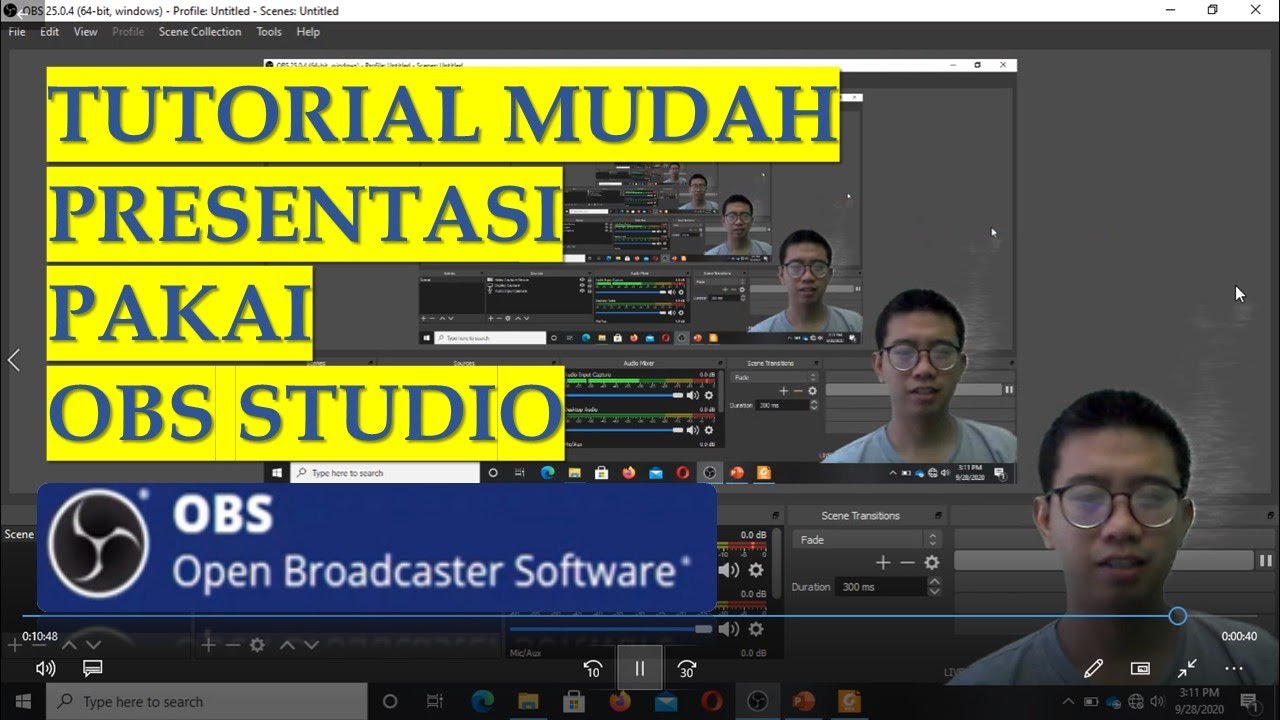This screenshot has width=1280, height=720.
Task: Switch to OBS Studio on the taskbar
Action: [757, 701]
